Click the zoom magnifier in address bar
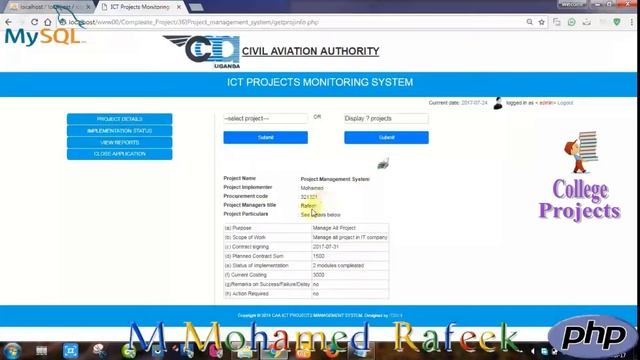 [529, 22]
